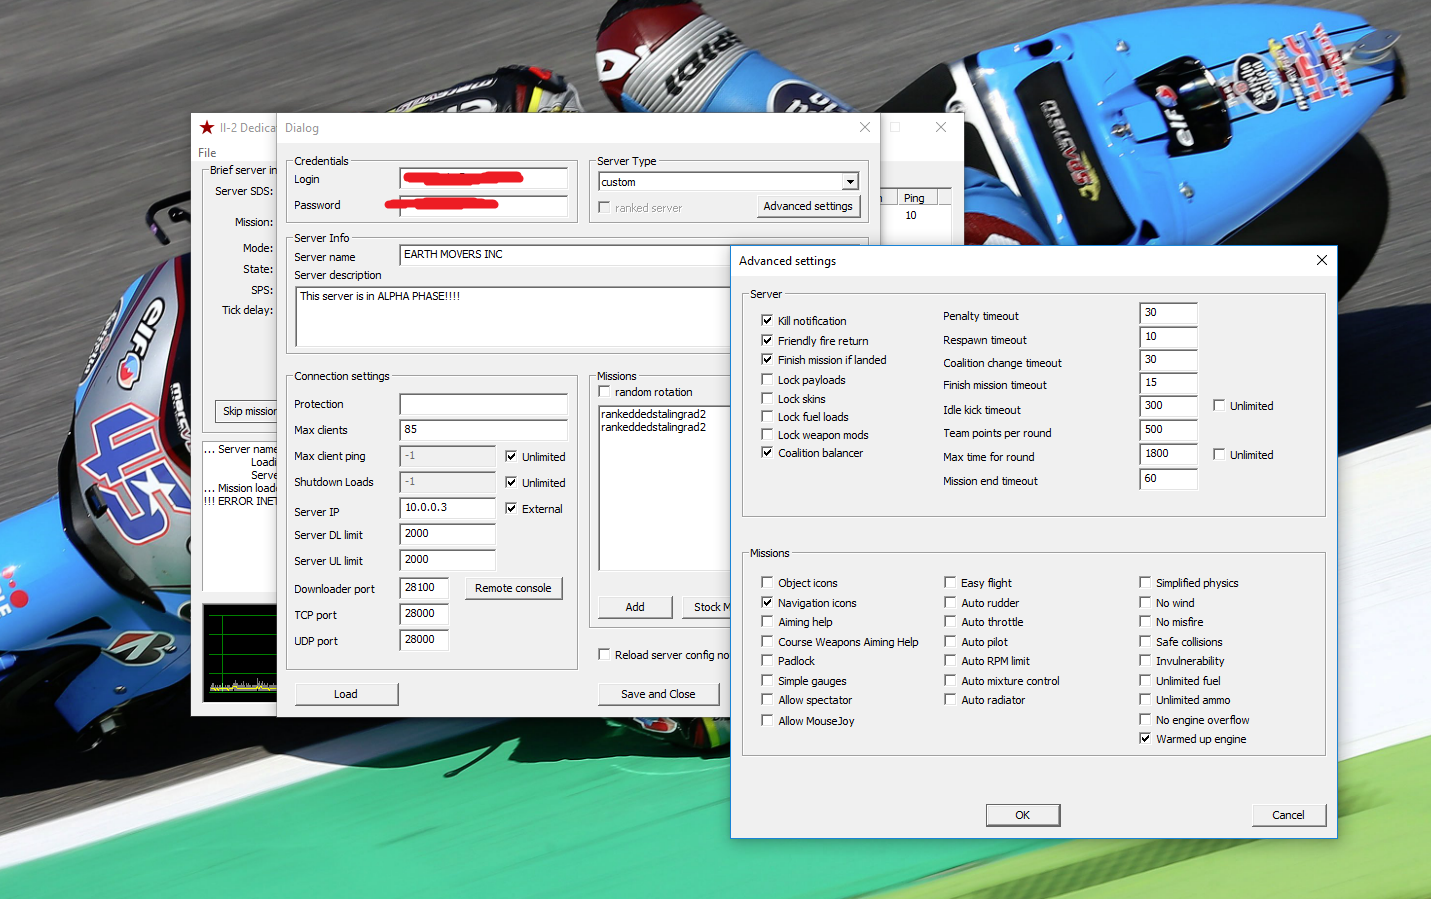Enable Auto radiator checkbox
Screen dimensions: 1431x899
[x=950, y=699]
